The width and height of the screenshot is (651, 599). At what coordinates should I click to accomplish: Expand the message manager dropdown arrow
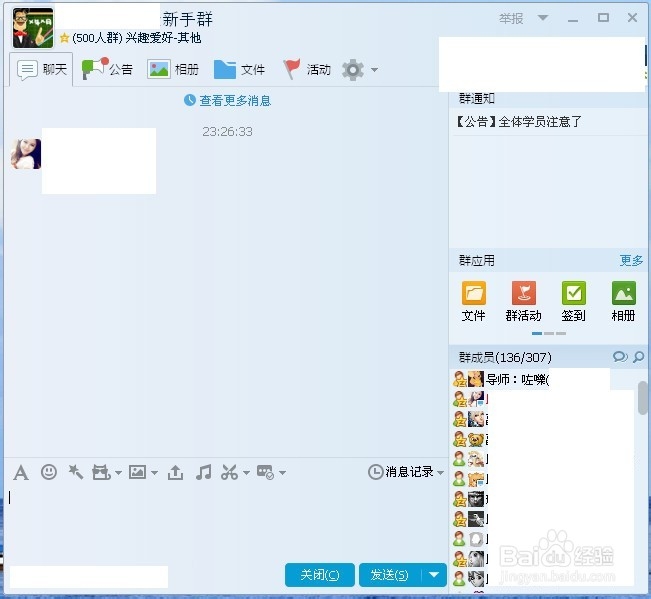coord(282,473)
